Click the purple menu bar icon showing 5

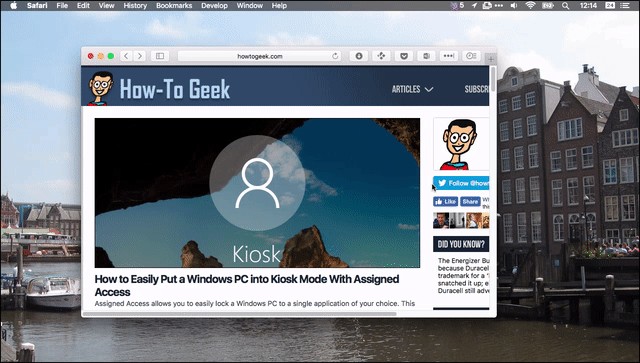(x=457, y=5)
